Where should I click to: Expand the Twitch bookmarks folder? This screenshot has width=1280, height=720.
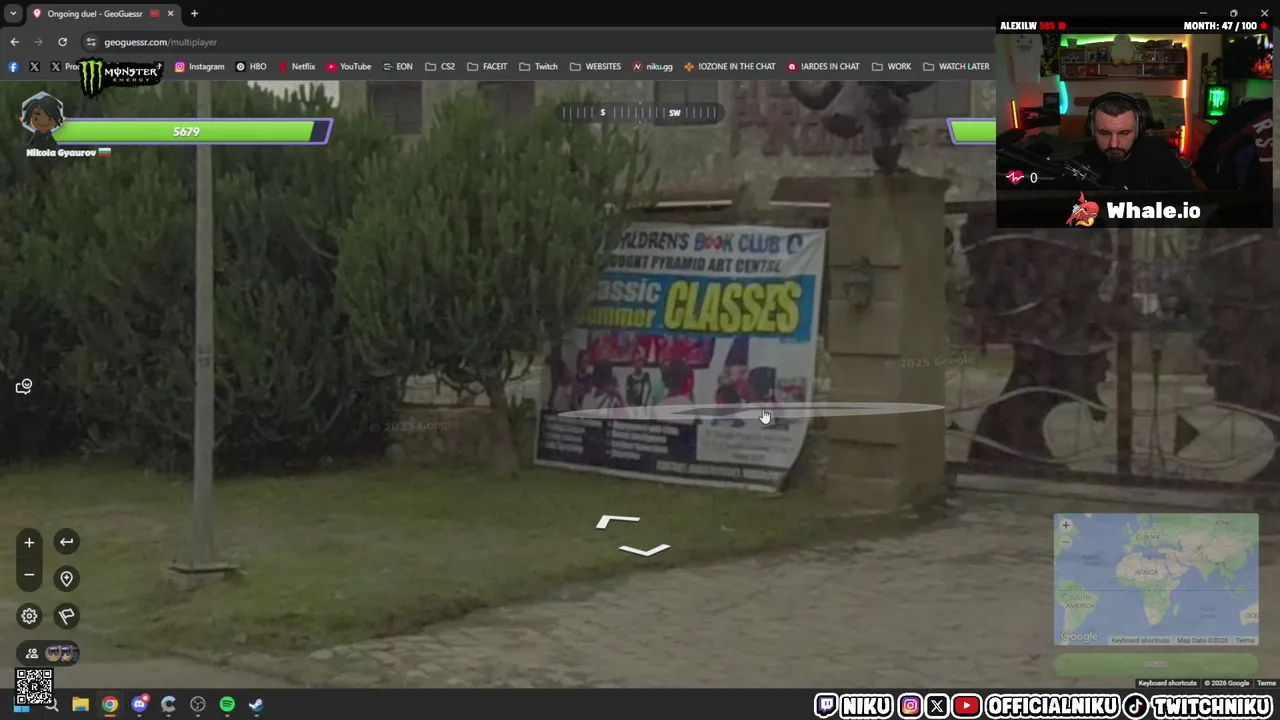click(x=538, y=66)
